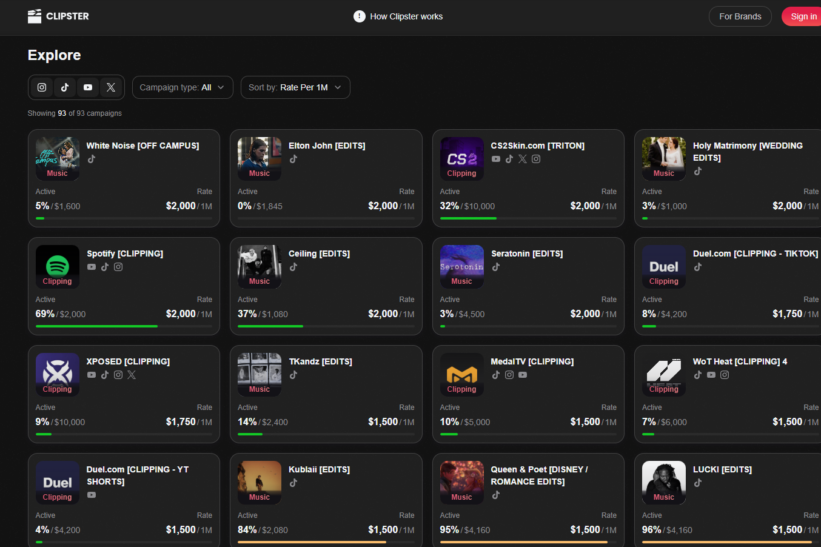Click TikTok icon on LUCKI [EDITS] card
The image size is (821, 547).
698,483
